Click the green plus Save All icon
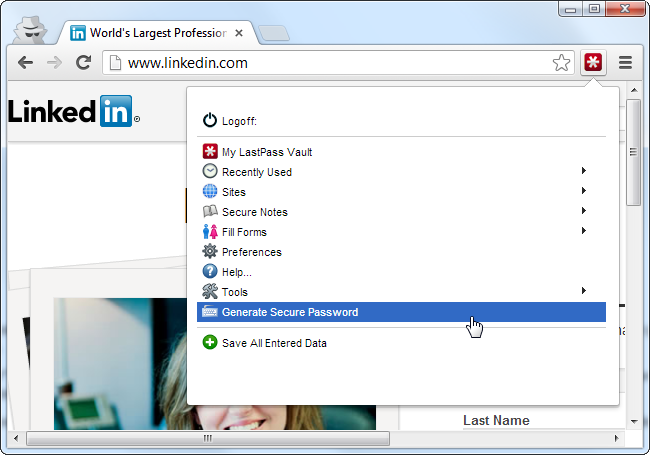This screenshot has width=650, height=455. click(210, 342)
